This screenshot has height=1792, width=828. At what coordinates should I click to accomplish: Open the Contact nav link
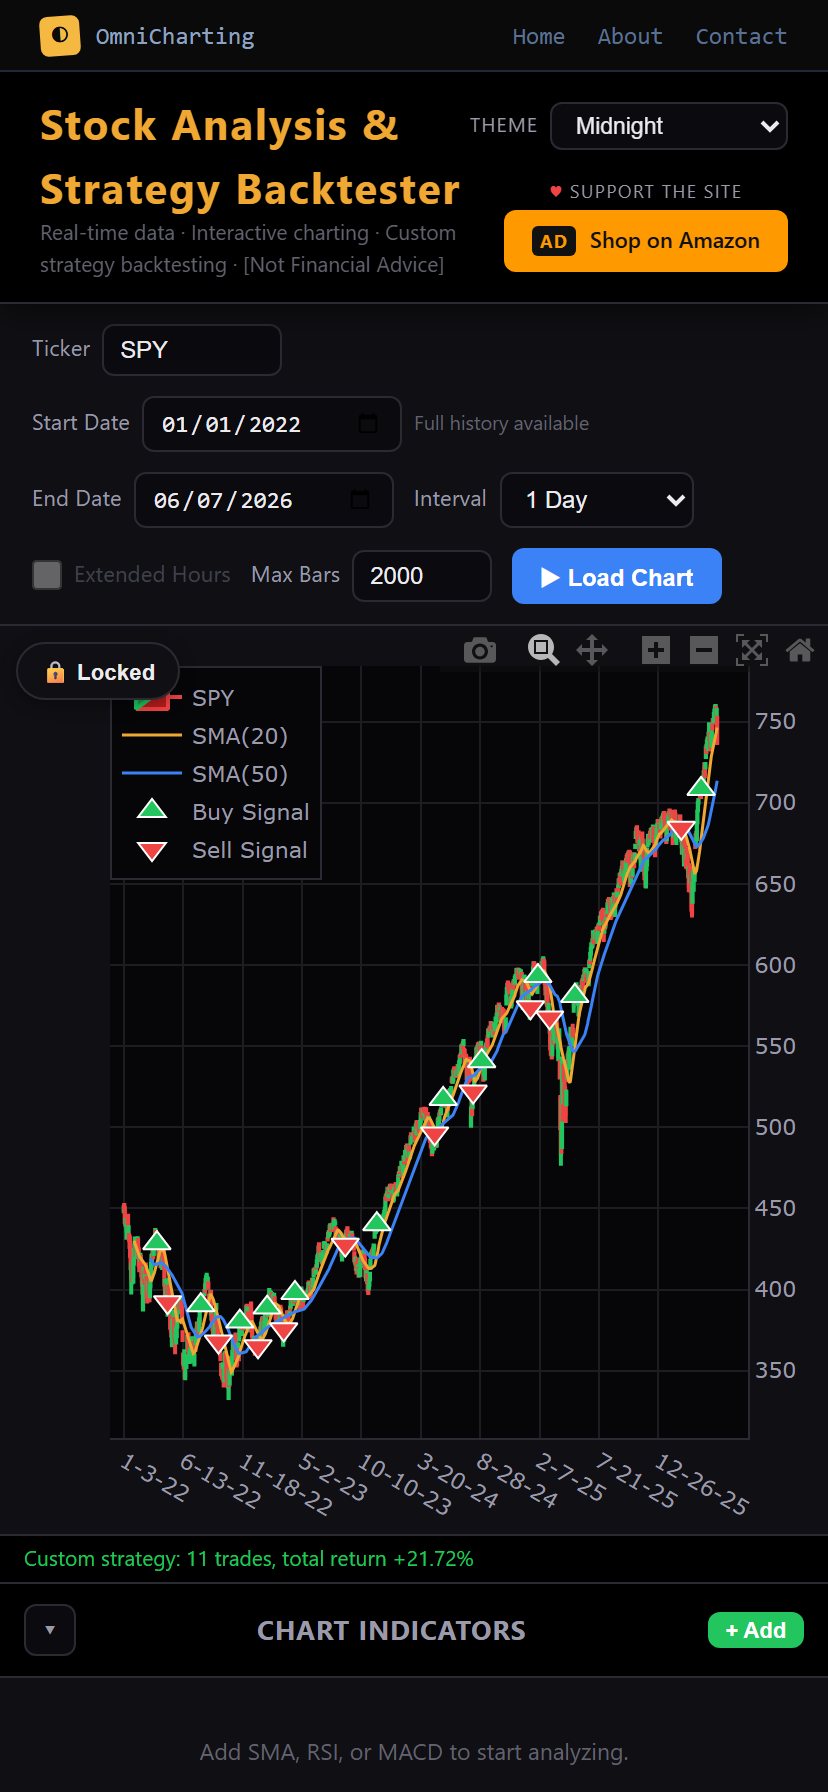click(x=741, y=37)
